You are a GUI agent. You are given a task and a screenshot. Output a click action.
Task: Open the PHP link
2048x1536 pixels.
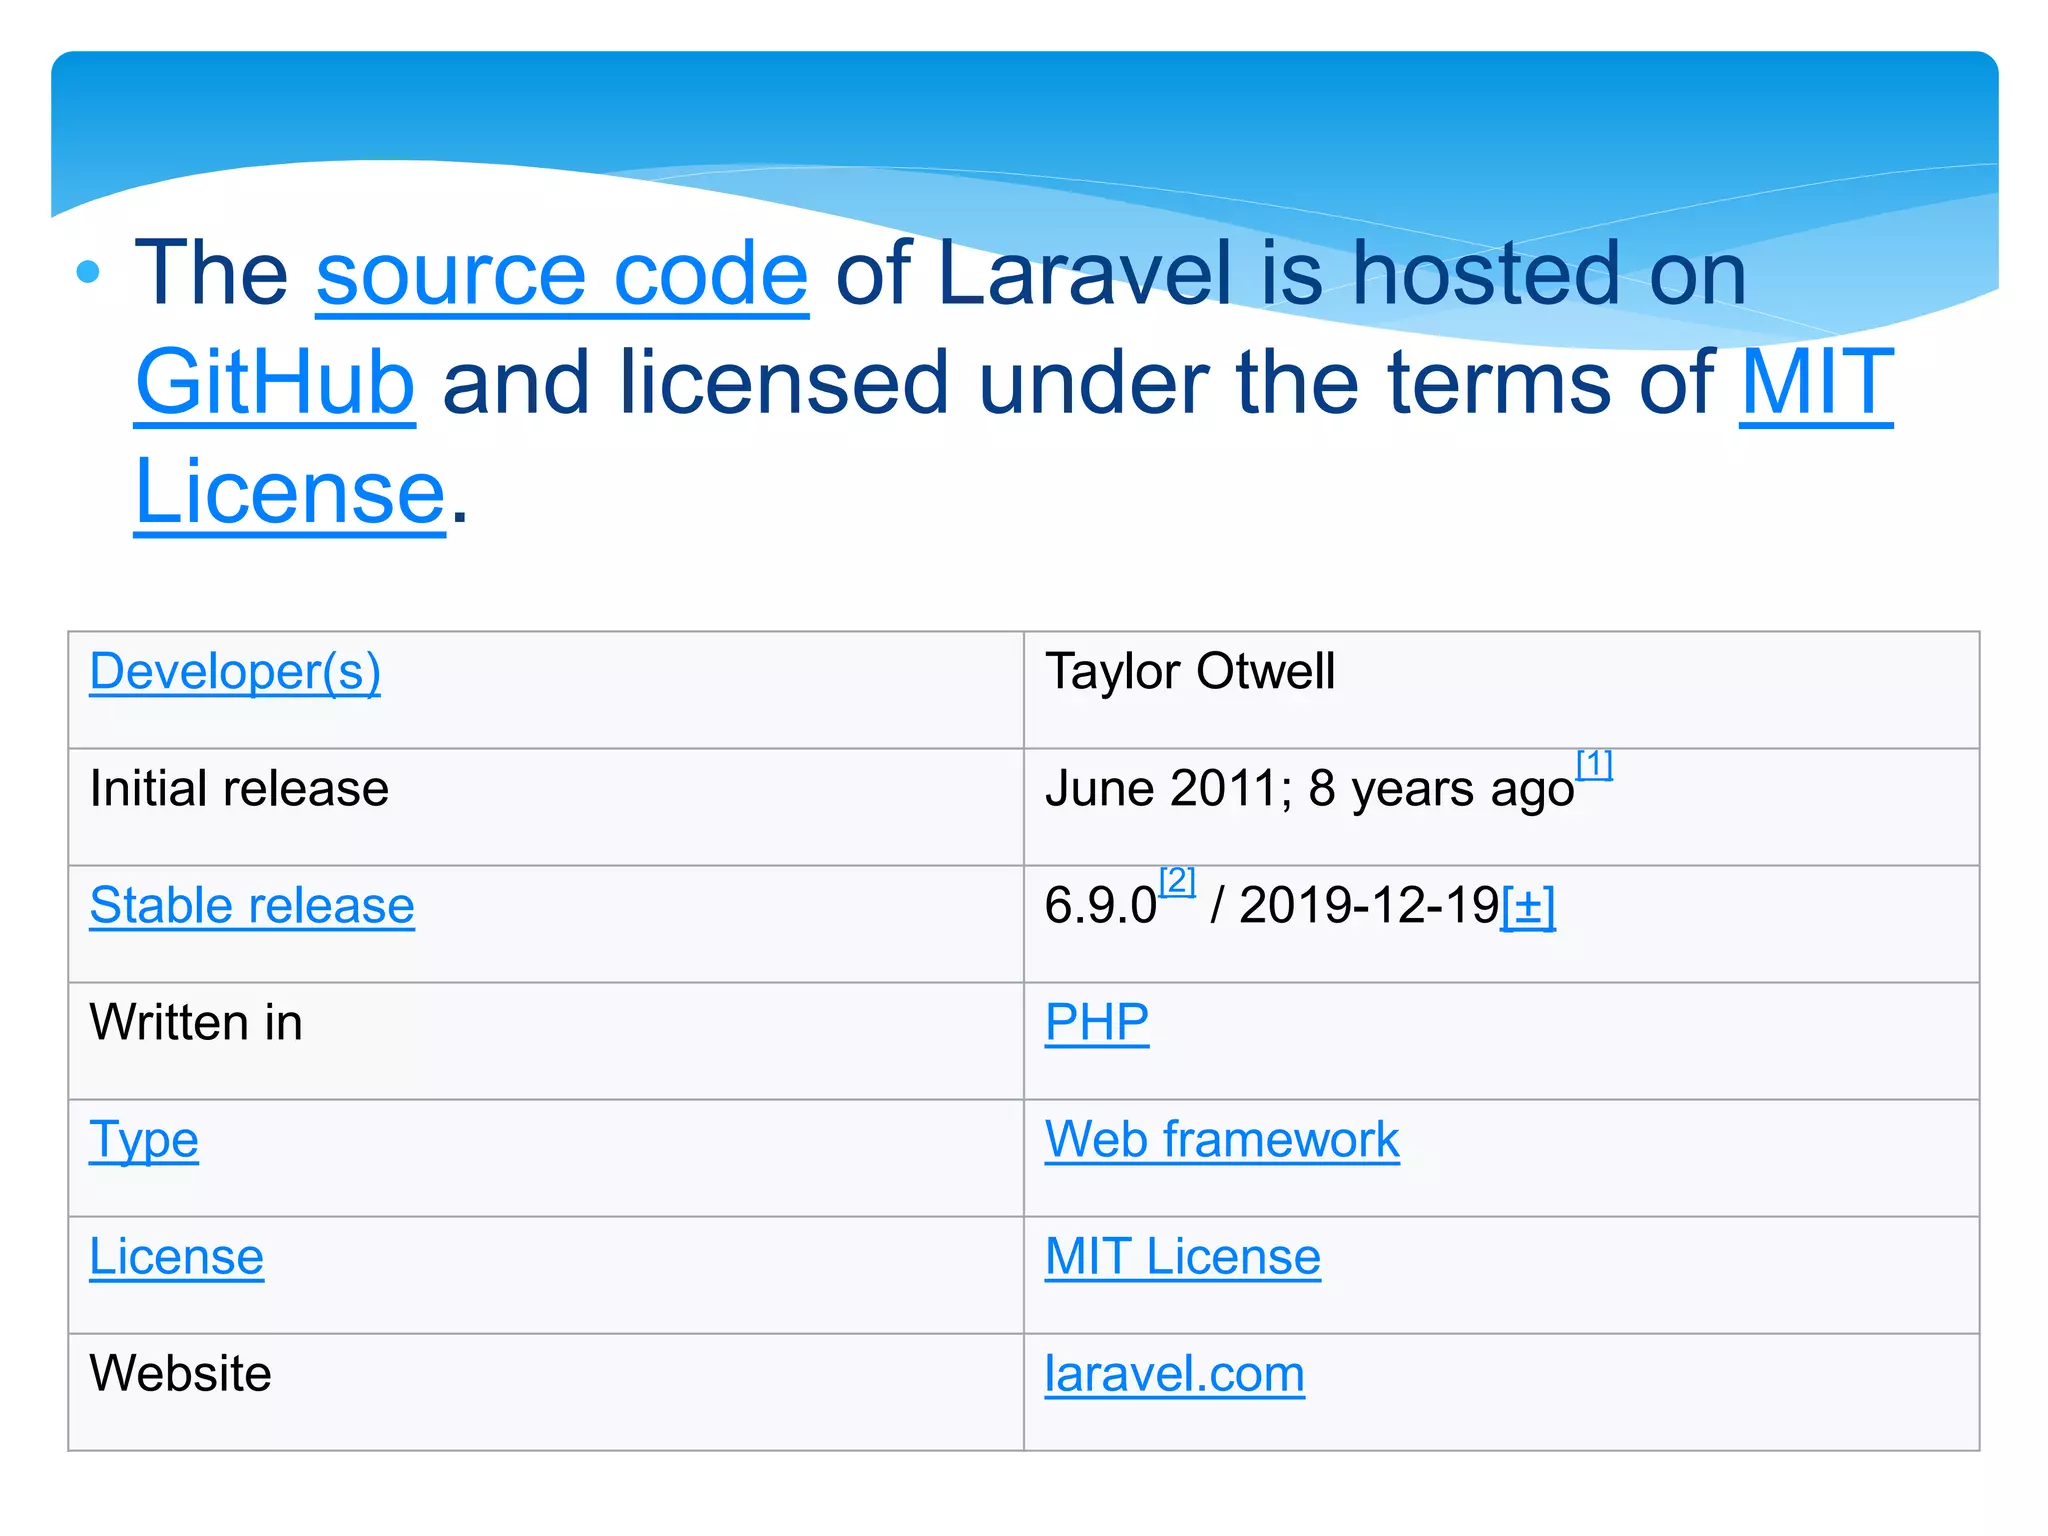click(x=1097, y=1023)
